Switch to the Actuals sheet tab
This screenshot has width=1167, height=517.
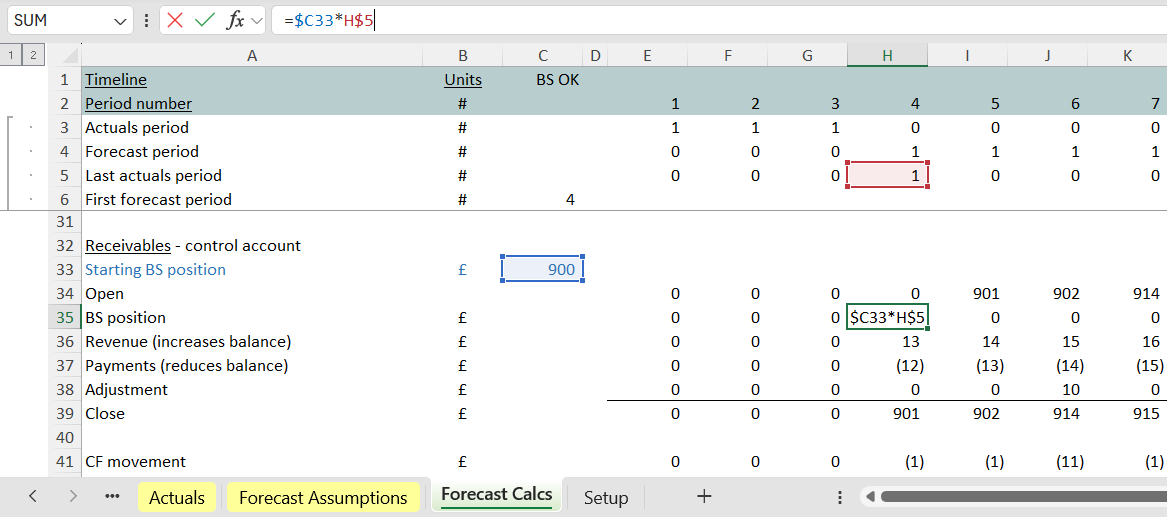[x=177, y=497]
